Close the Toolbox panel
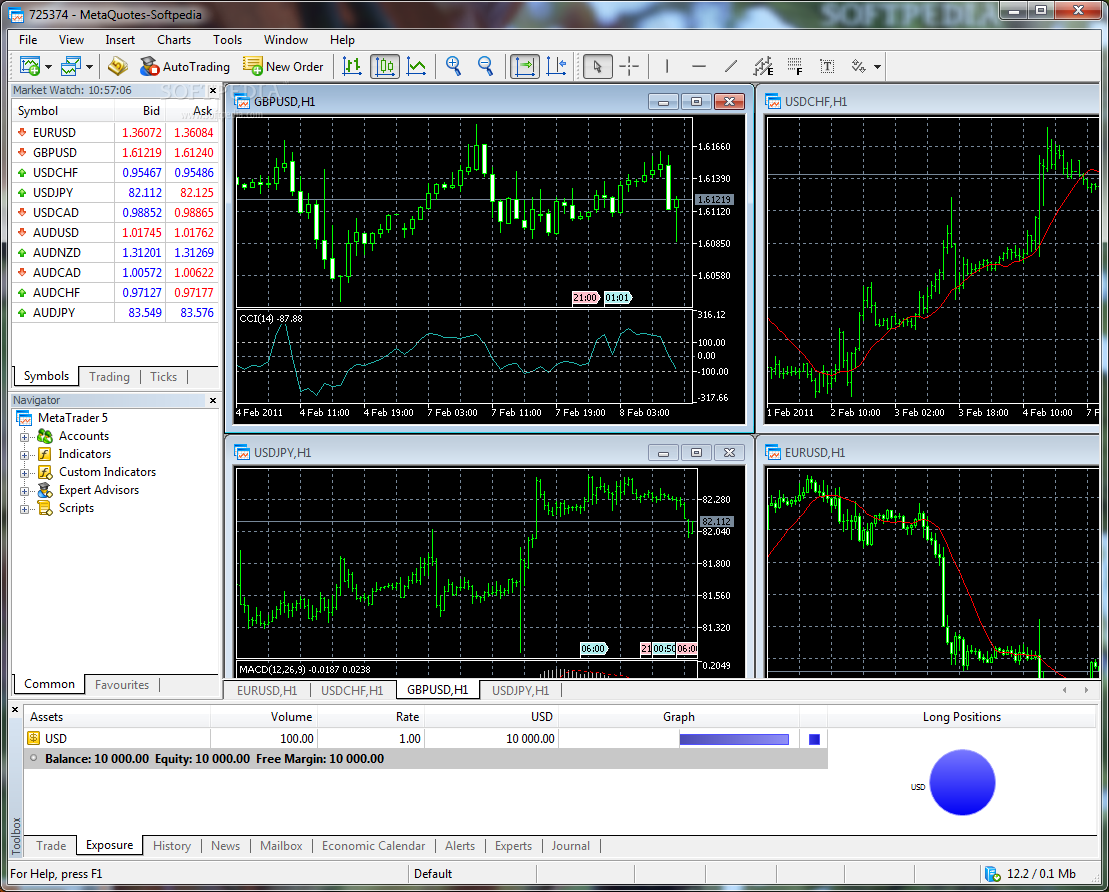 pos(16,709)
